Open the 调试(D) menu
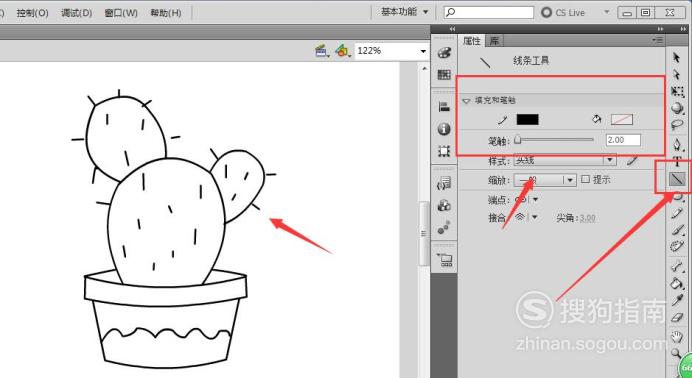Image resolution: width=692 pixels, height=378 pixels. [x=76, y=13]
